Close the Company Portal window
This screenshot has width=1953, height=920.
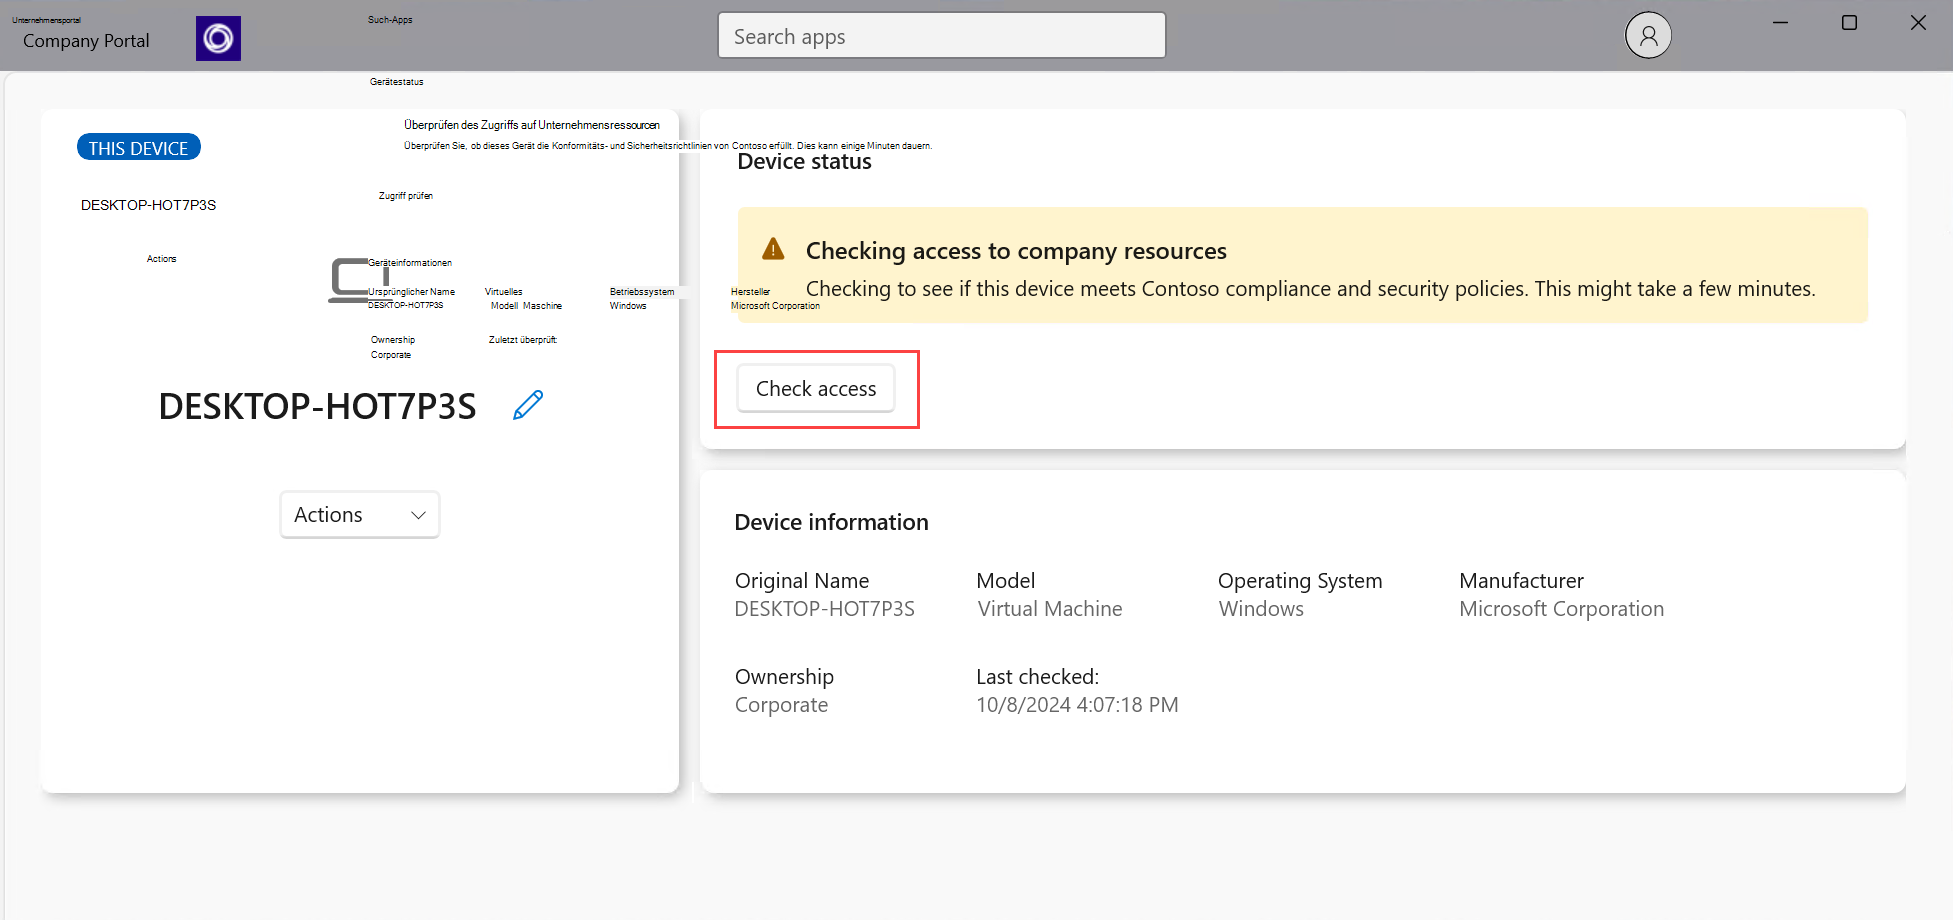1918,22
